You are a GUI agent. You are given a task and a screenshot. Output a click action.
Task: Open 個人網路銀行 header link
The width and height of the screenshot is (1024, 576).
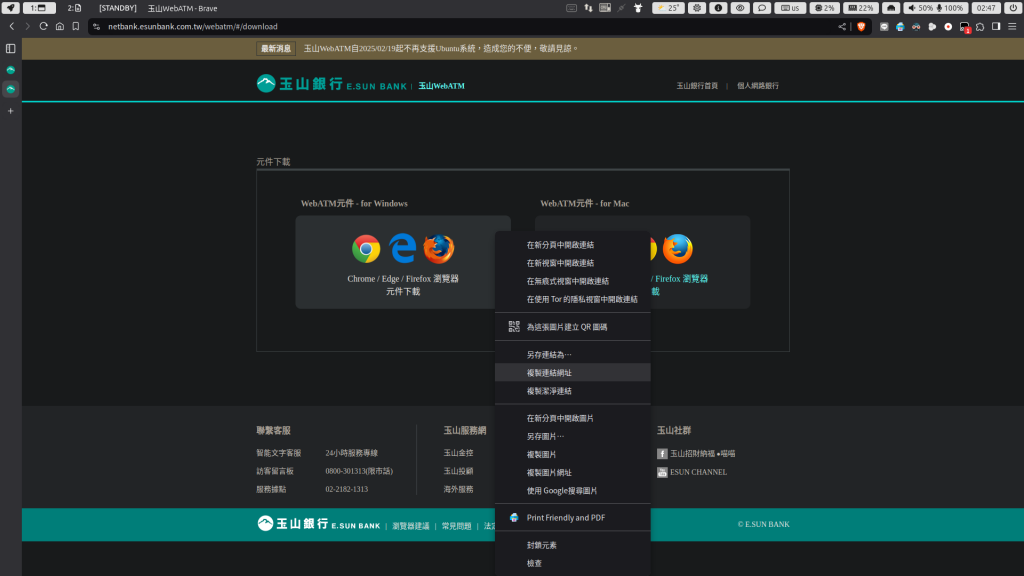758,86
